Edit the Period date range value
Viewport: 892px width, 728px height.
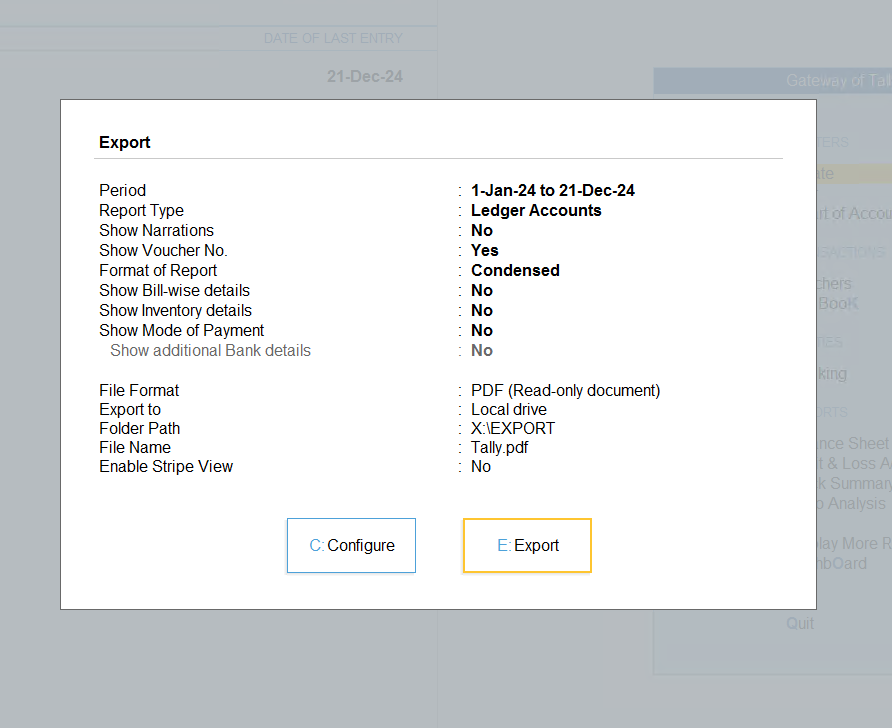point(553,190)
